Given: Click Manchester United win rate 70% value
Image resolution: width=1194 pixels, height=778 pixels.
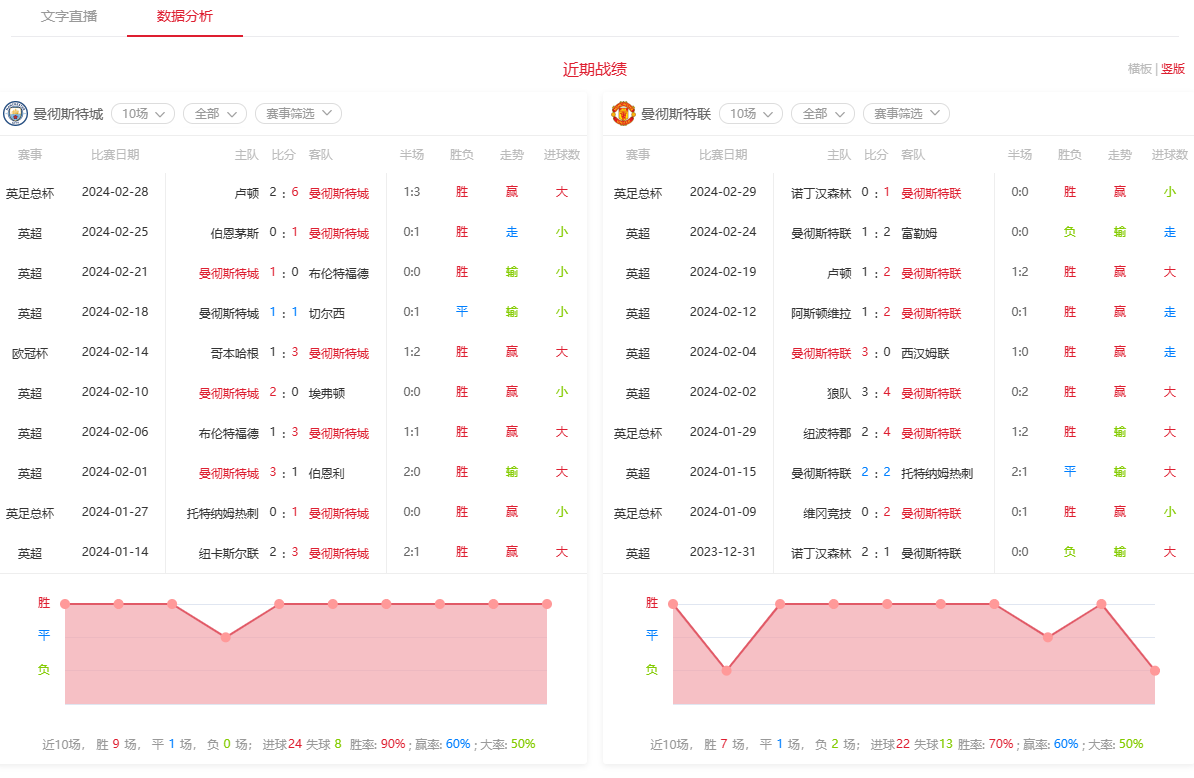Looking at the screenshot, I should pyautogui.click(x=1001, y=744).
